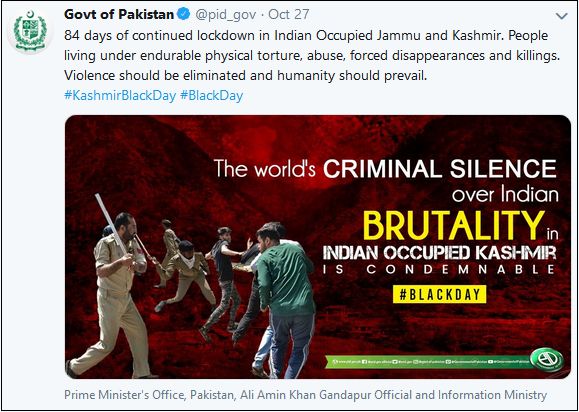Open tagged Prime Minister's Office, Pakistan
The height and width of the screenshot is (412, 579).
149,395
